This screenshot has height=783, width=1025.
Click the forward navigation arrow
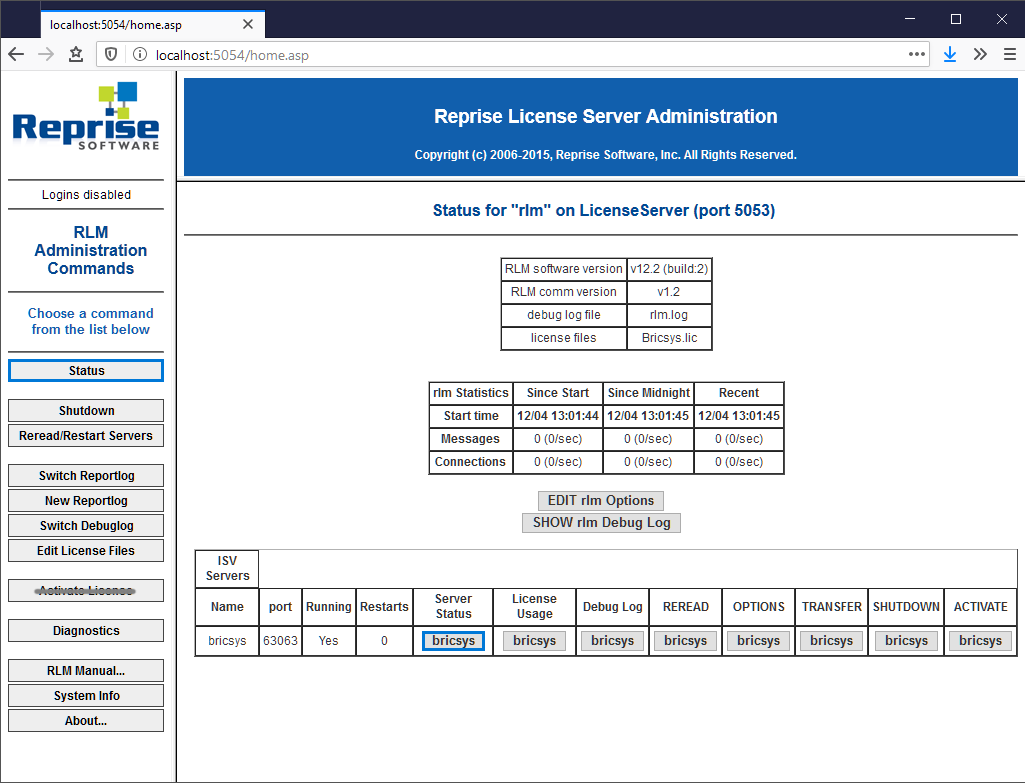46,54
